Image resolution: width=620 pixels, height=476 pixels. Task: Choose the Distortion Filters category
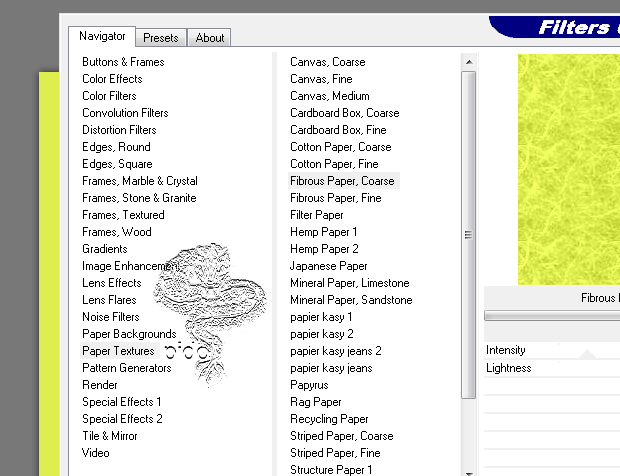pyautogui.click(x=119, y=130)
